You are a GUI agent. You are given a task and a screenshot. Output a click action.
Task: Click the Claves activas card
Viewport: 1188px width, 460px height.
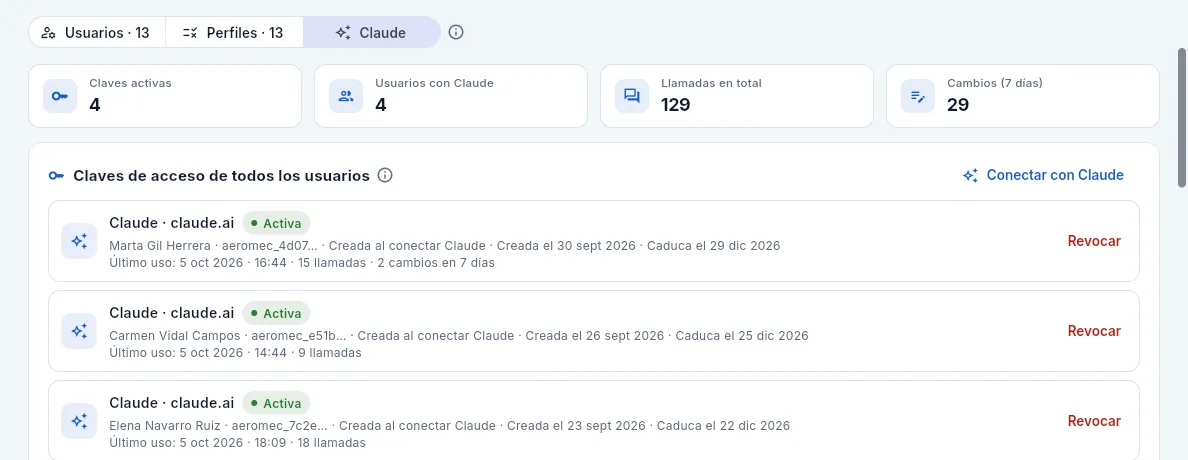click(x=165, y=96)
